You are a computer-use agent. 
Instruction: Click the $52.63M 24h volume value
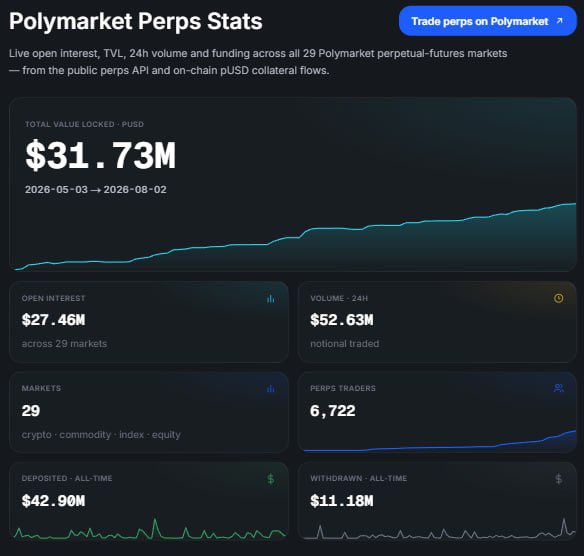(342, 320)
